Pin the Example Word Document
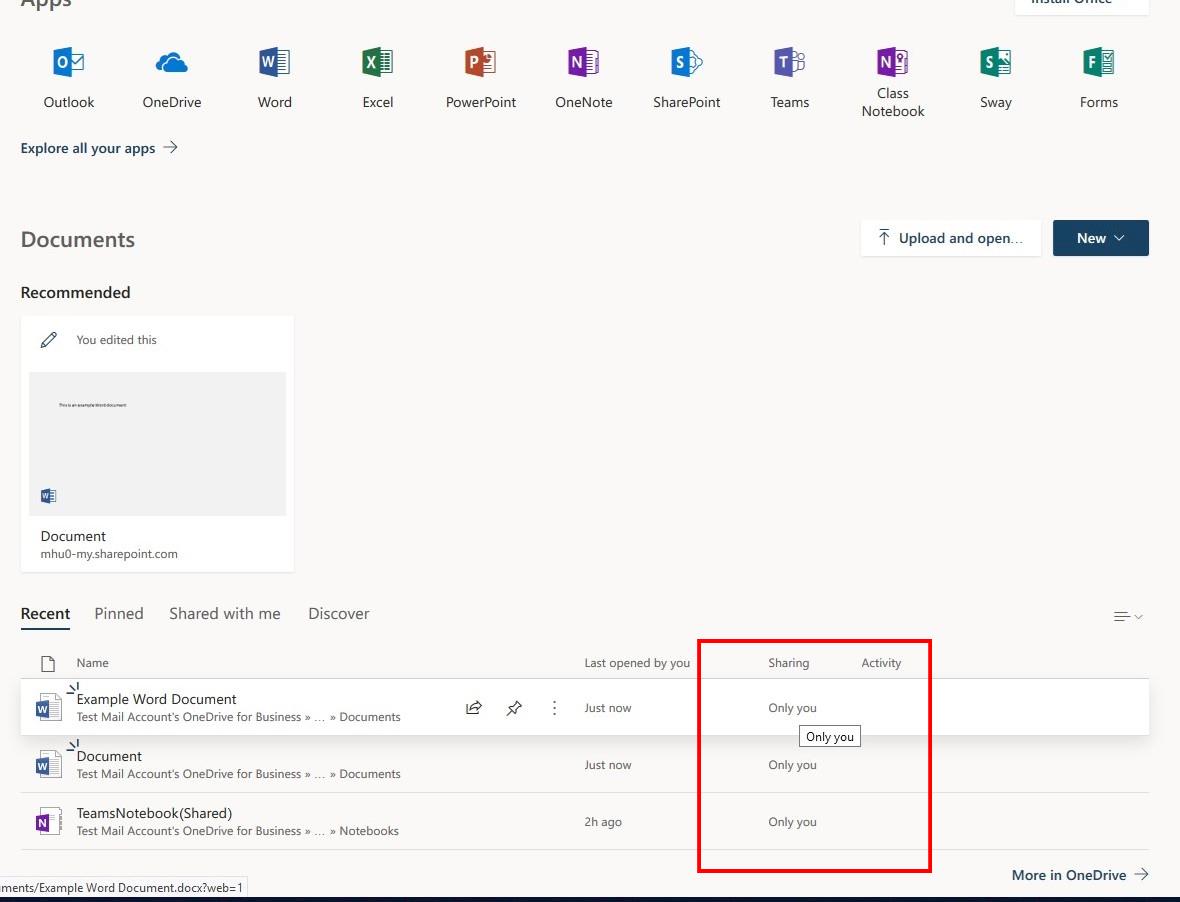 coord(514,708)
